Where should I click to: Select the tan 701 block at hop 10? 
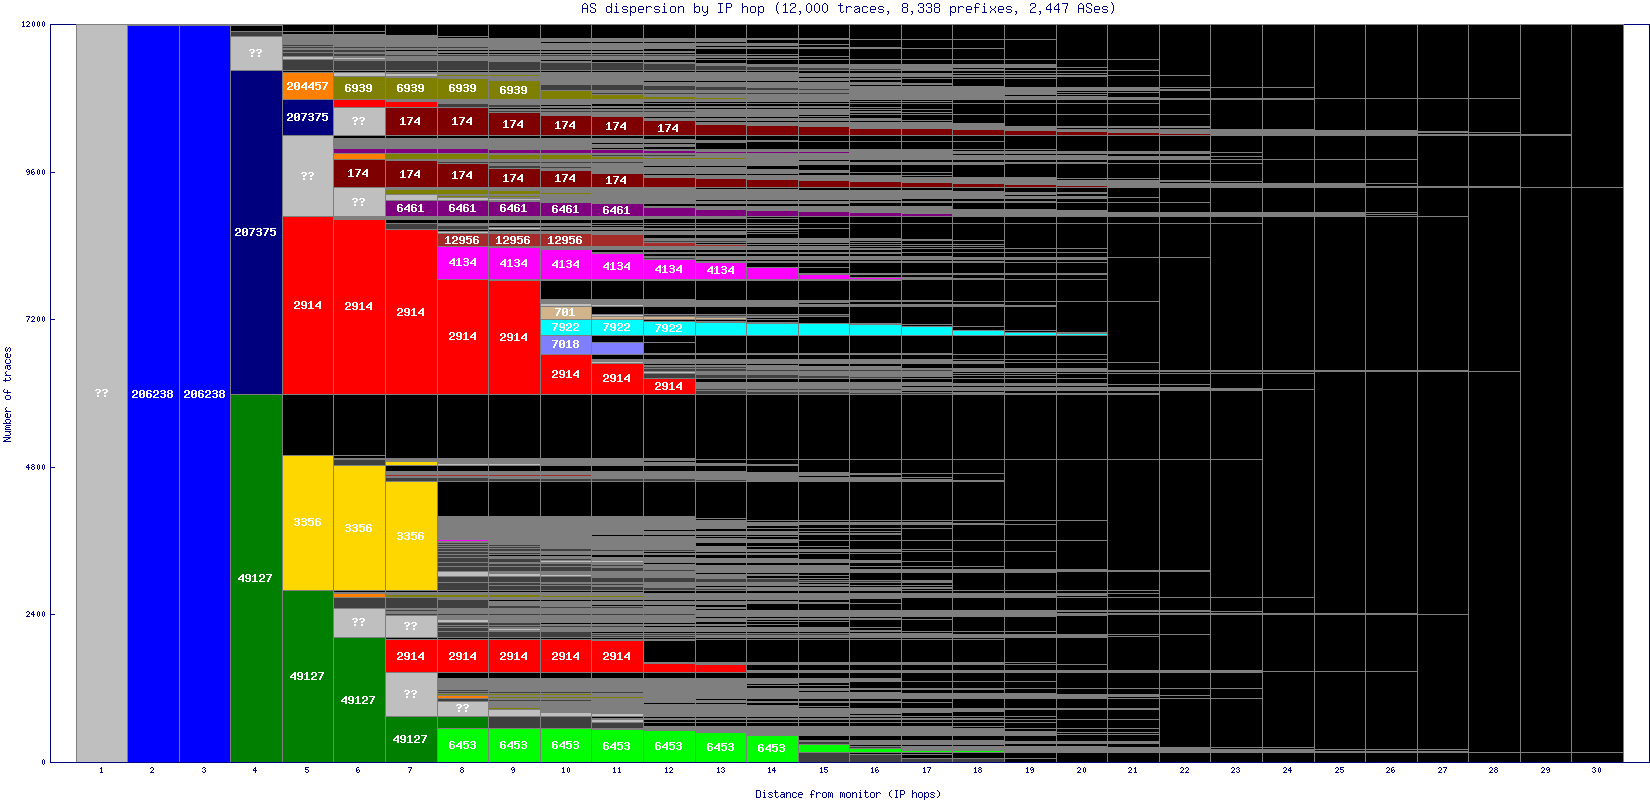pos(565,312)
